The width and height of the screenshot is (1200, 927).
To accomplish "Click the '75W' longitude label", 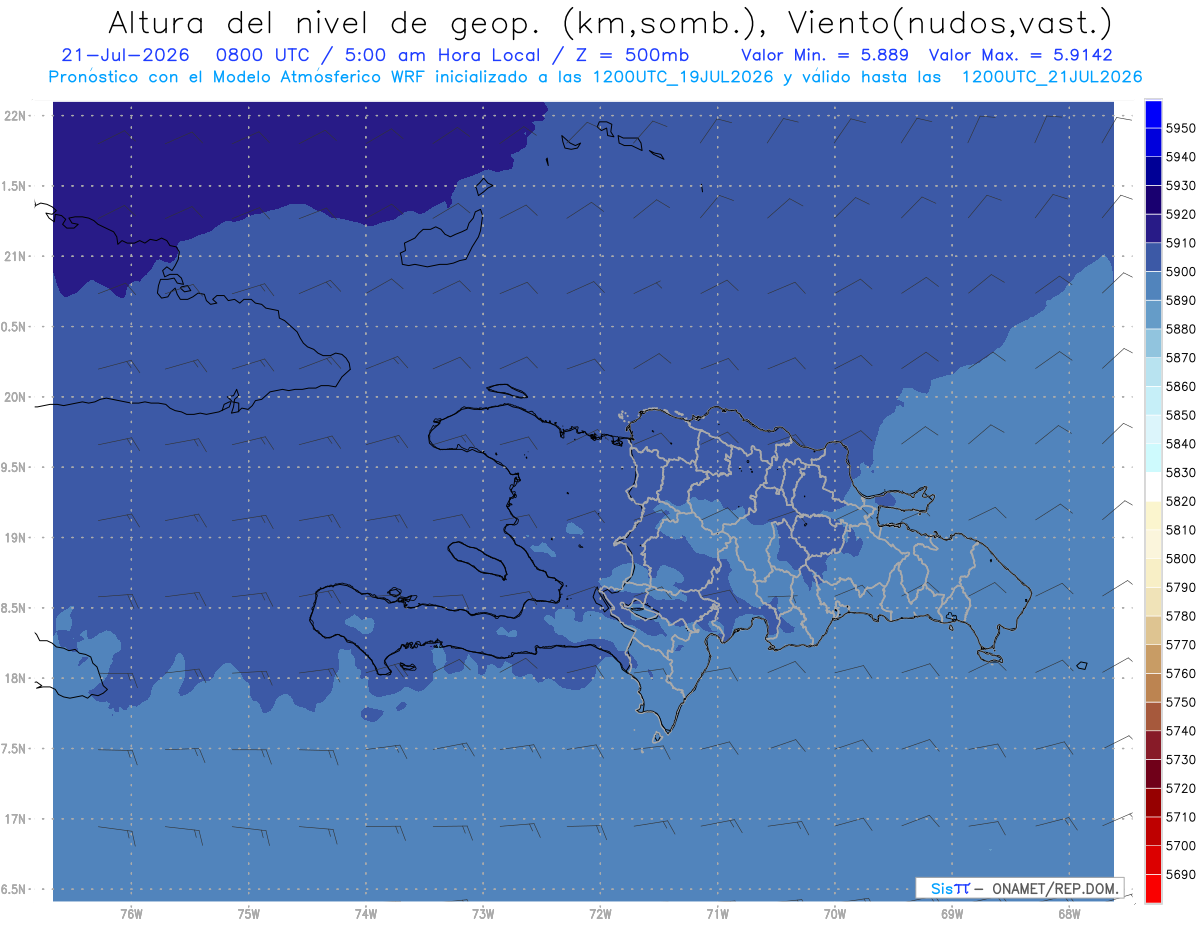I will [249, 913].
